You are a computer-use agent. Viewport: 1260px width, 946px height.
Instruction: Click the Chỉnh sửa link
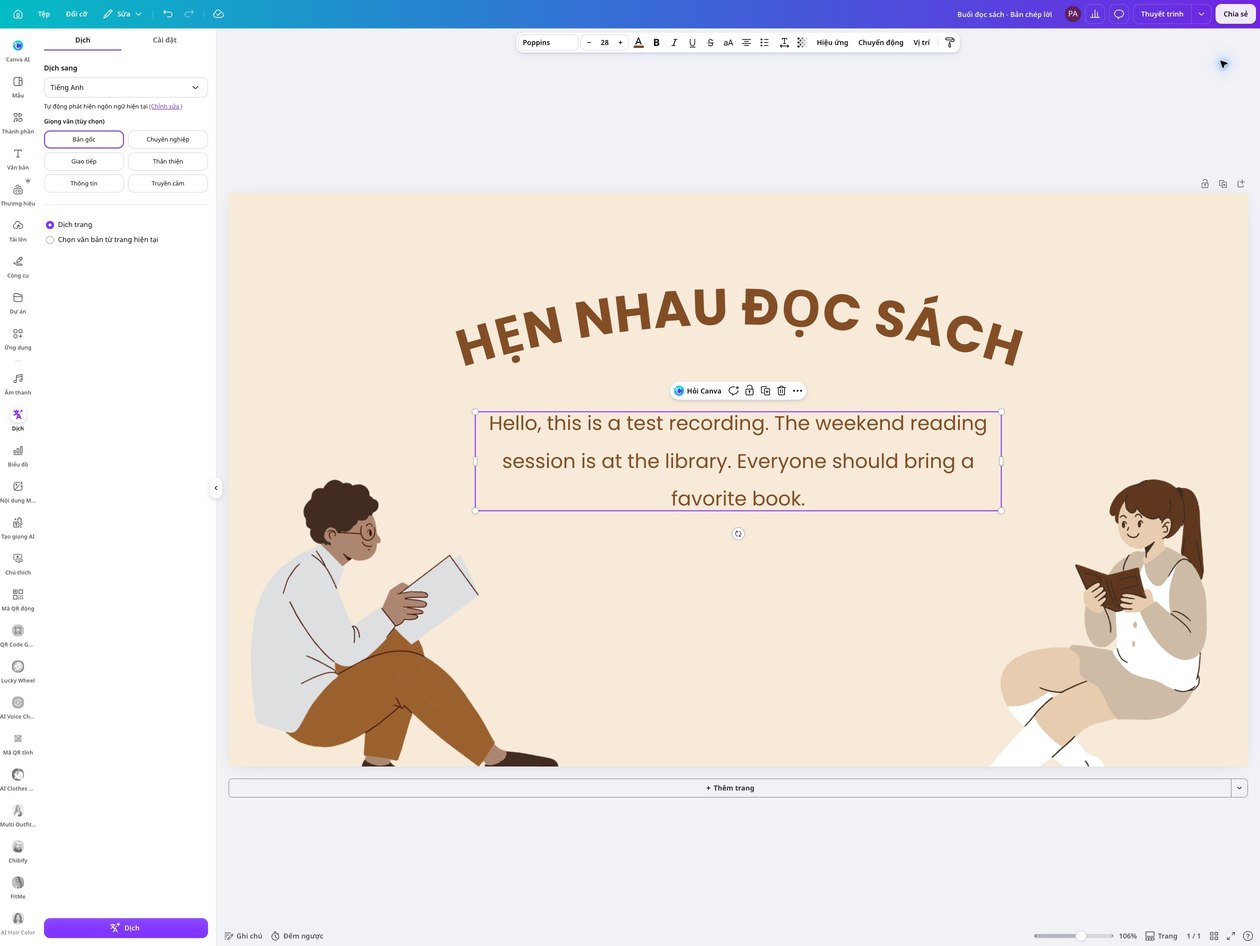click(166, 106)
